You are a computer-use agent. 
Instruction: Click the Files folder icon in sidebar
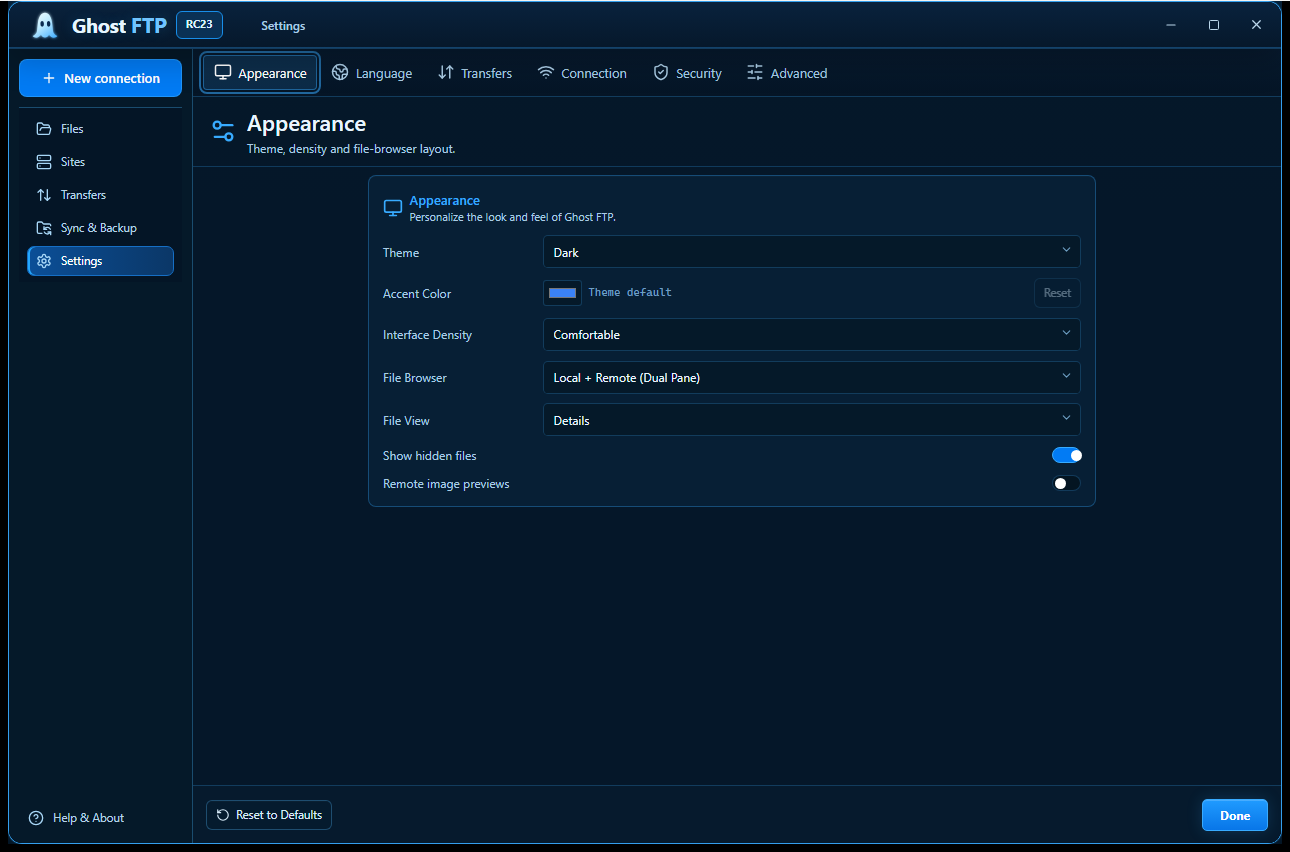(x=44, y=129)
